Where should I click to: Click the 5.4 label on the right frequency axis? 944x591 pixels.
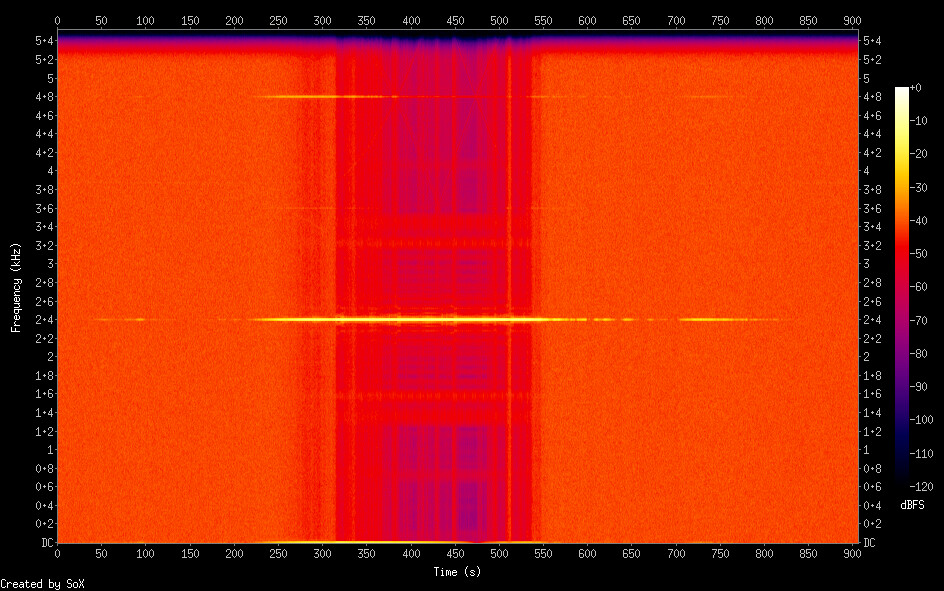tap(870, 40)
